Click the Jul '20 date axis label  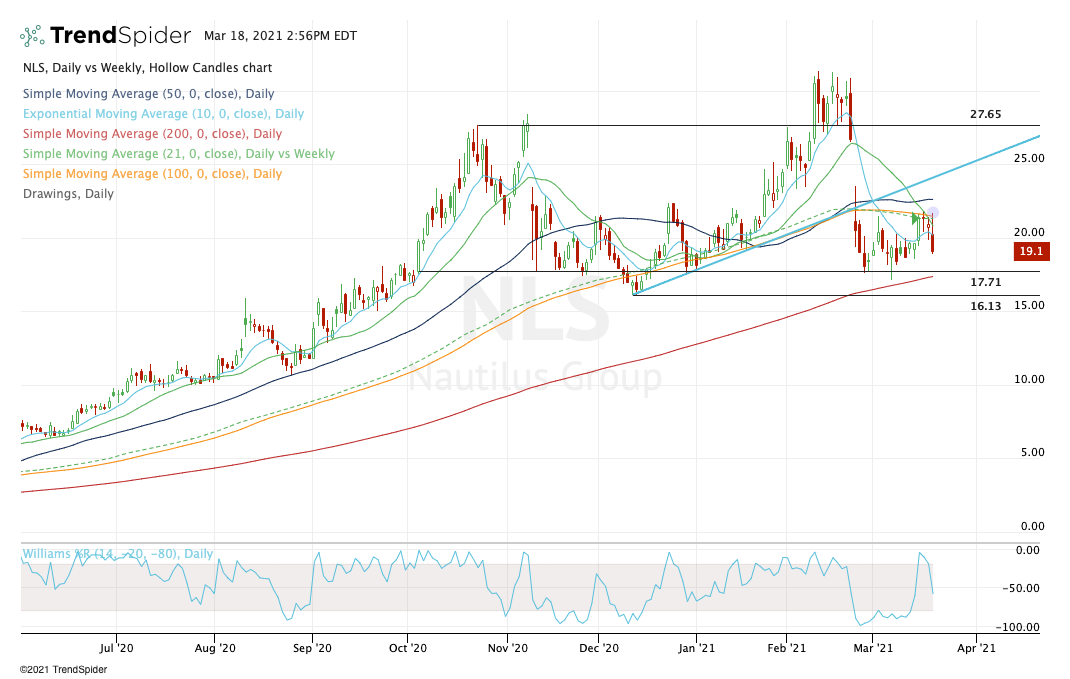click(117, 648)
